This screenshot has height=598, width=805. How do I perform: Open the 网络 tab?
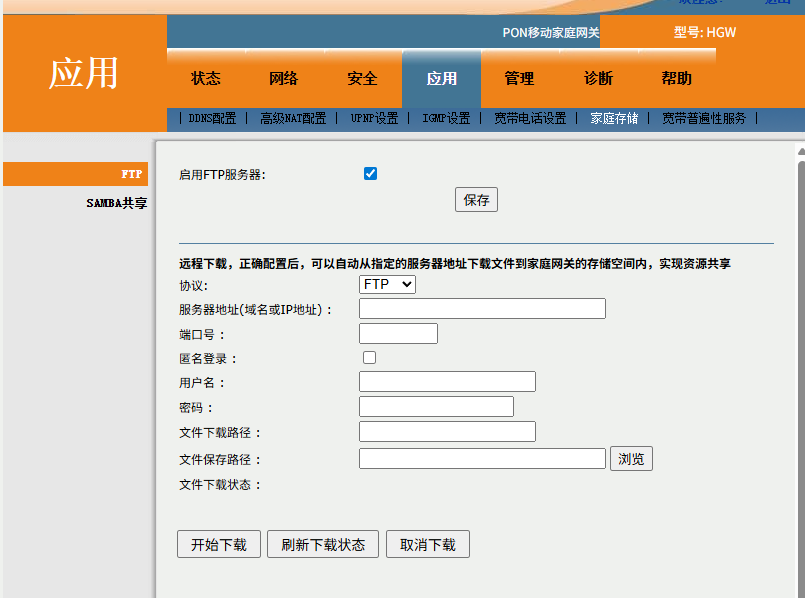[284, 79]
